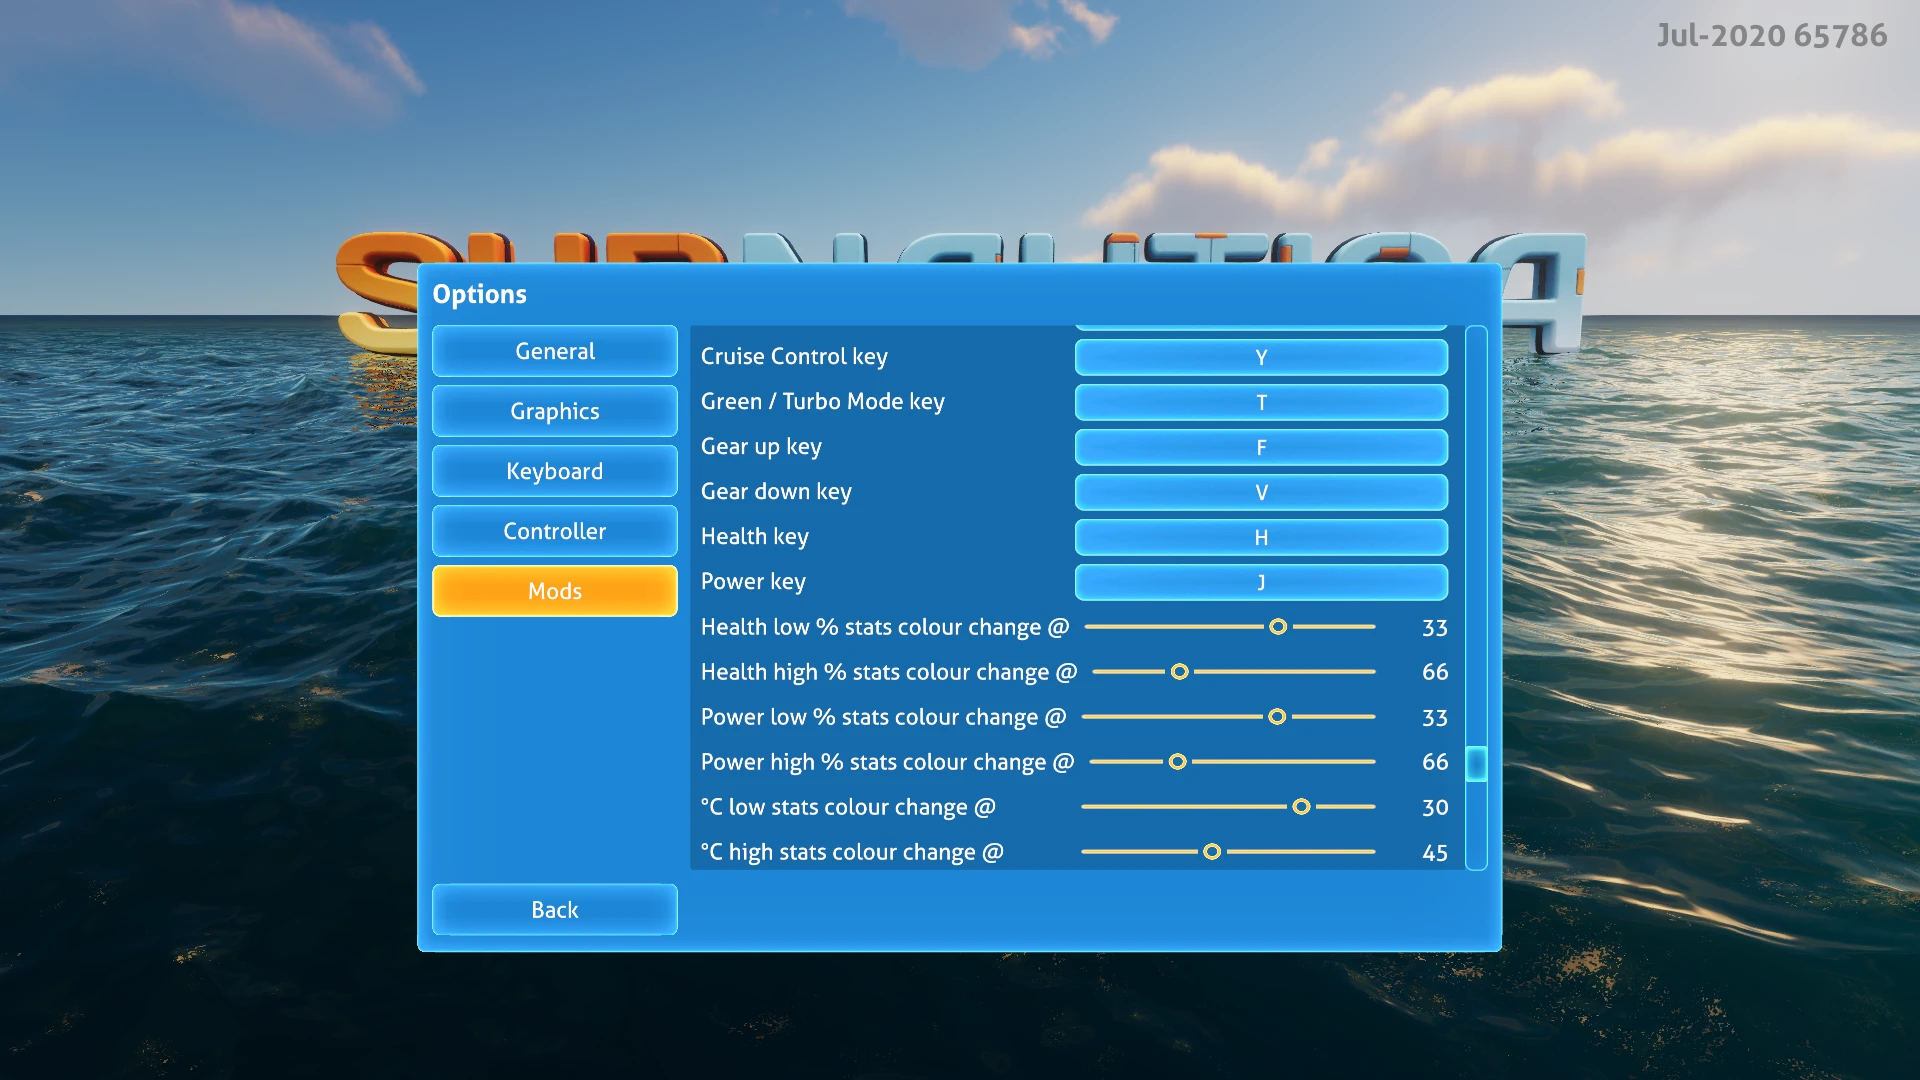
Task: Click the Options panel title
Action: click(x=479, y=294)
